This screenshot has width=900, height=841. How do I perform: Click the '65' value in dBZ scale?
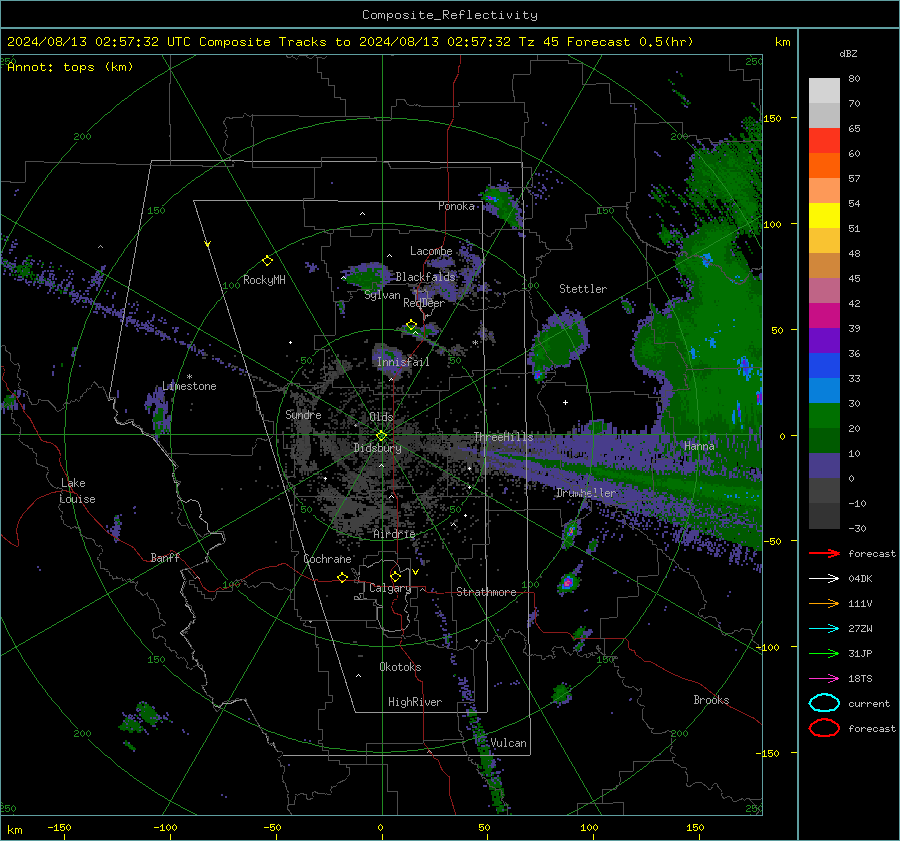pyautogui.click(x=854, y=129)
